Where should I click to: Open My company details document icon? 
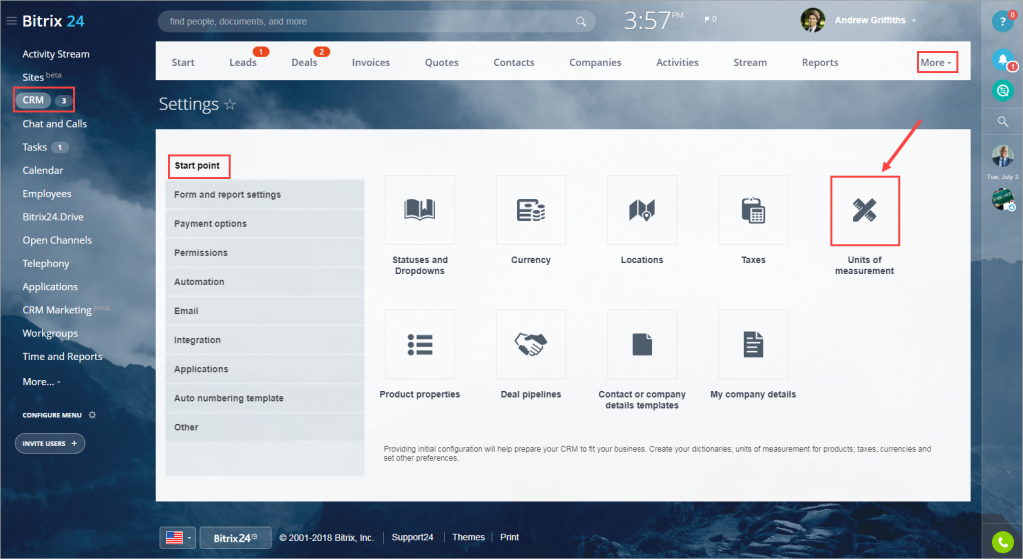[x=753, y=344]
